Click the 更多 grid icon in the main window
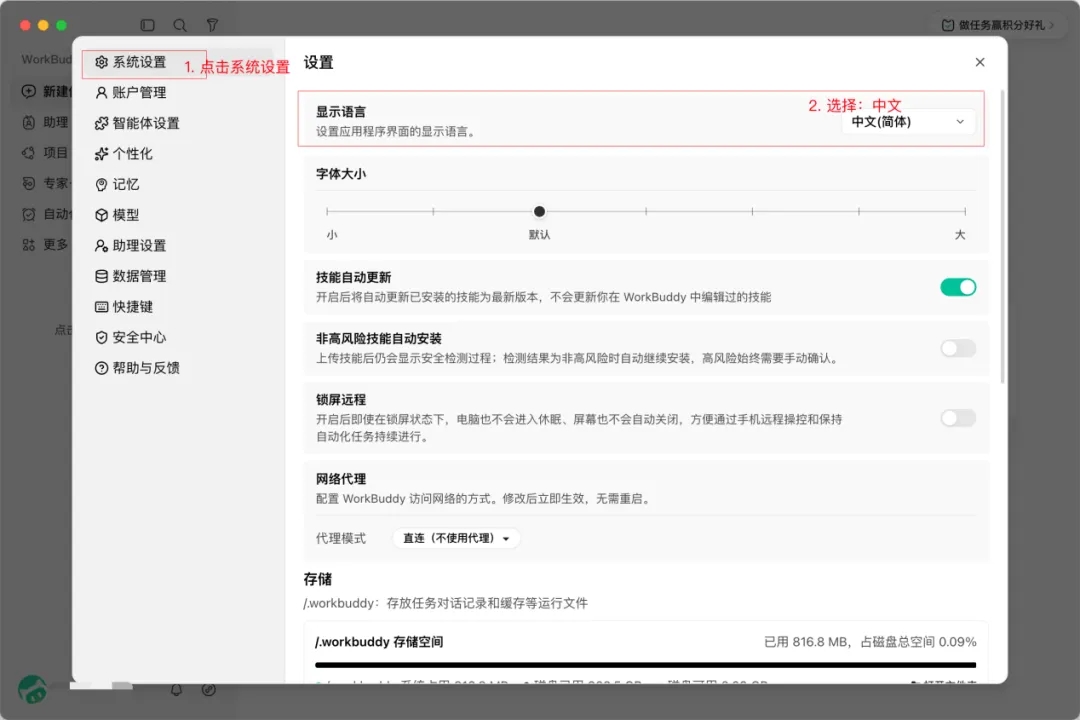Screen dimensions: 1080x720 (29, 245)
